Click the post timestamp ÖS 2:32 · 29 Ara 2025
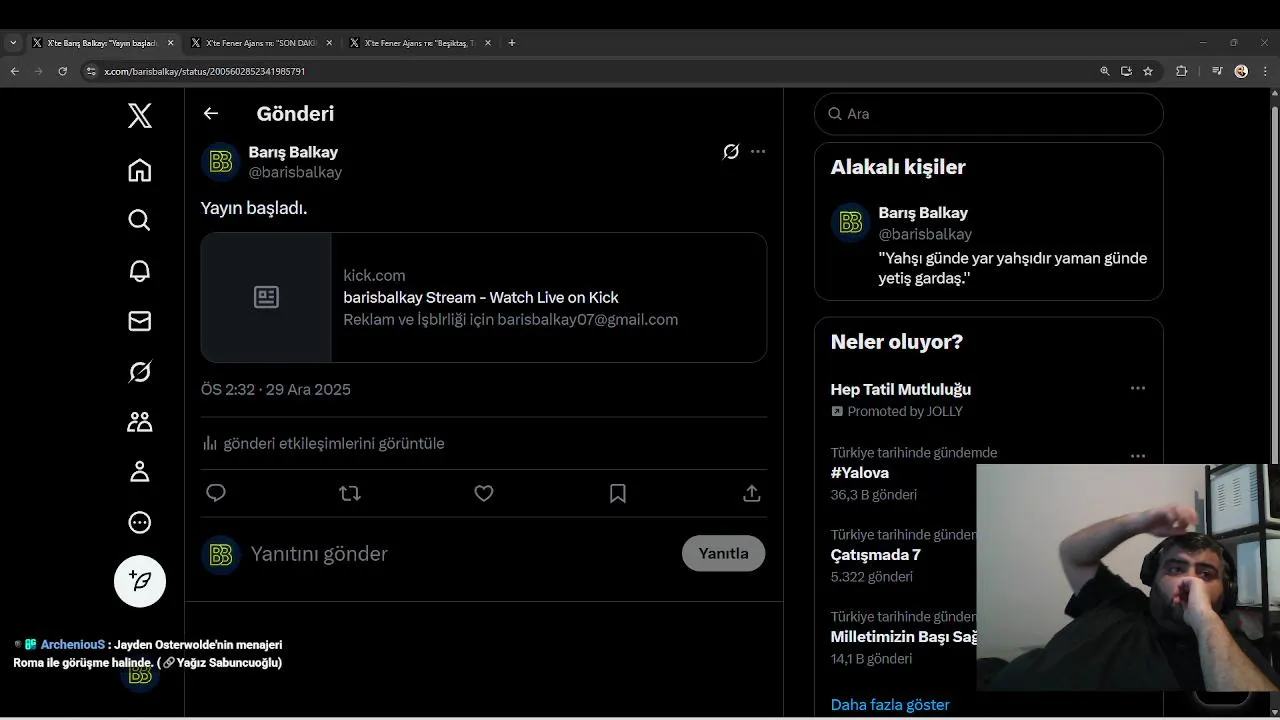Screen dimensions: 1280x720 pyautogui.click(x=276, y=389)
